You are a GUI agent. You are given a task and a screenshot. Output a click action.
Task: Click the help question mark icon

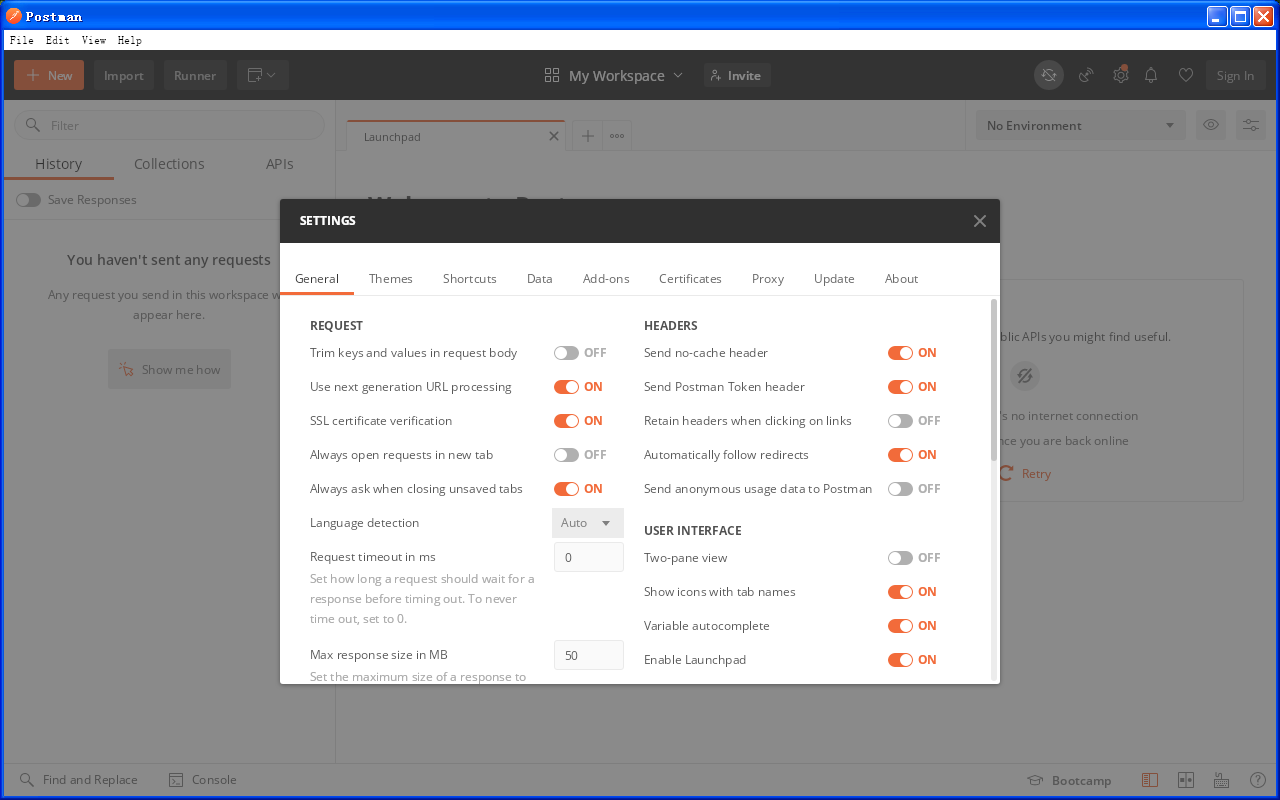coord(1258,780)
